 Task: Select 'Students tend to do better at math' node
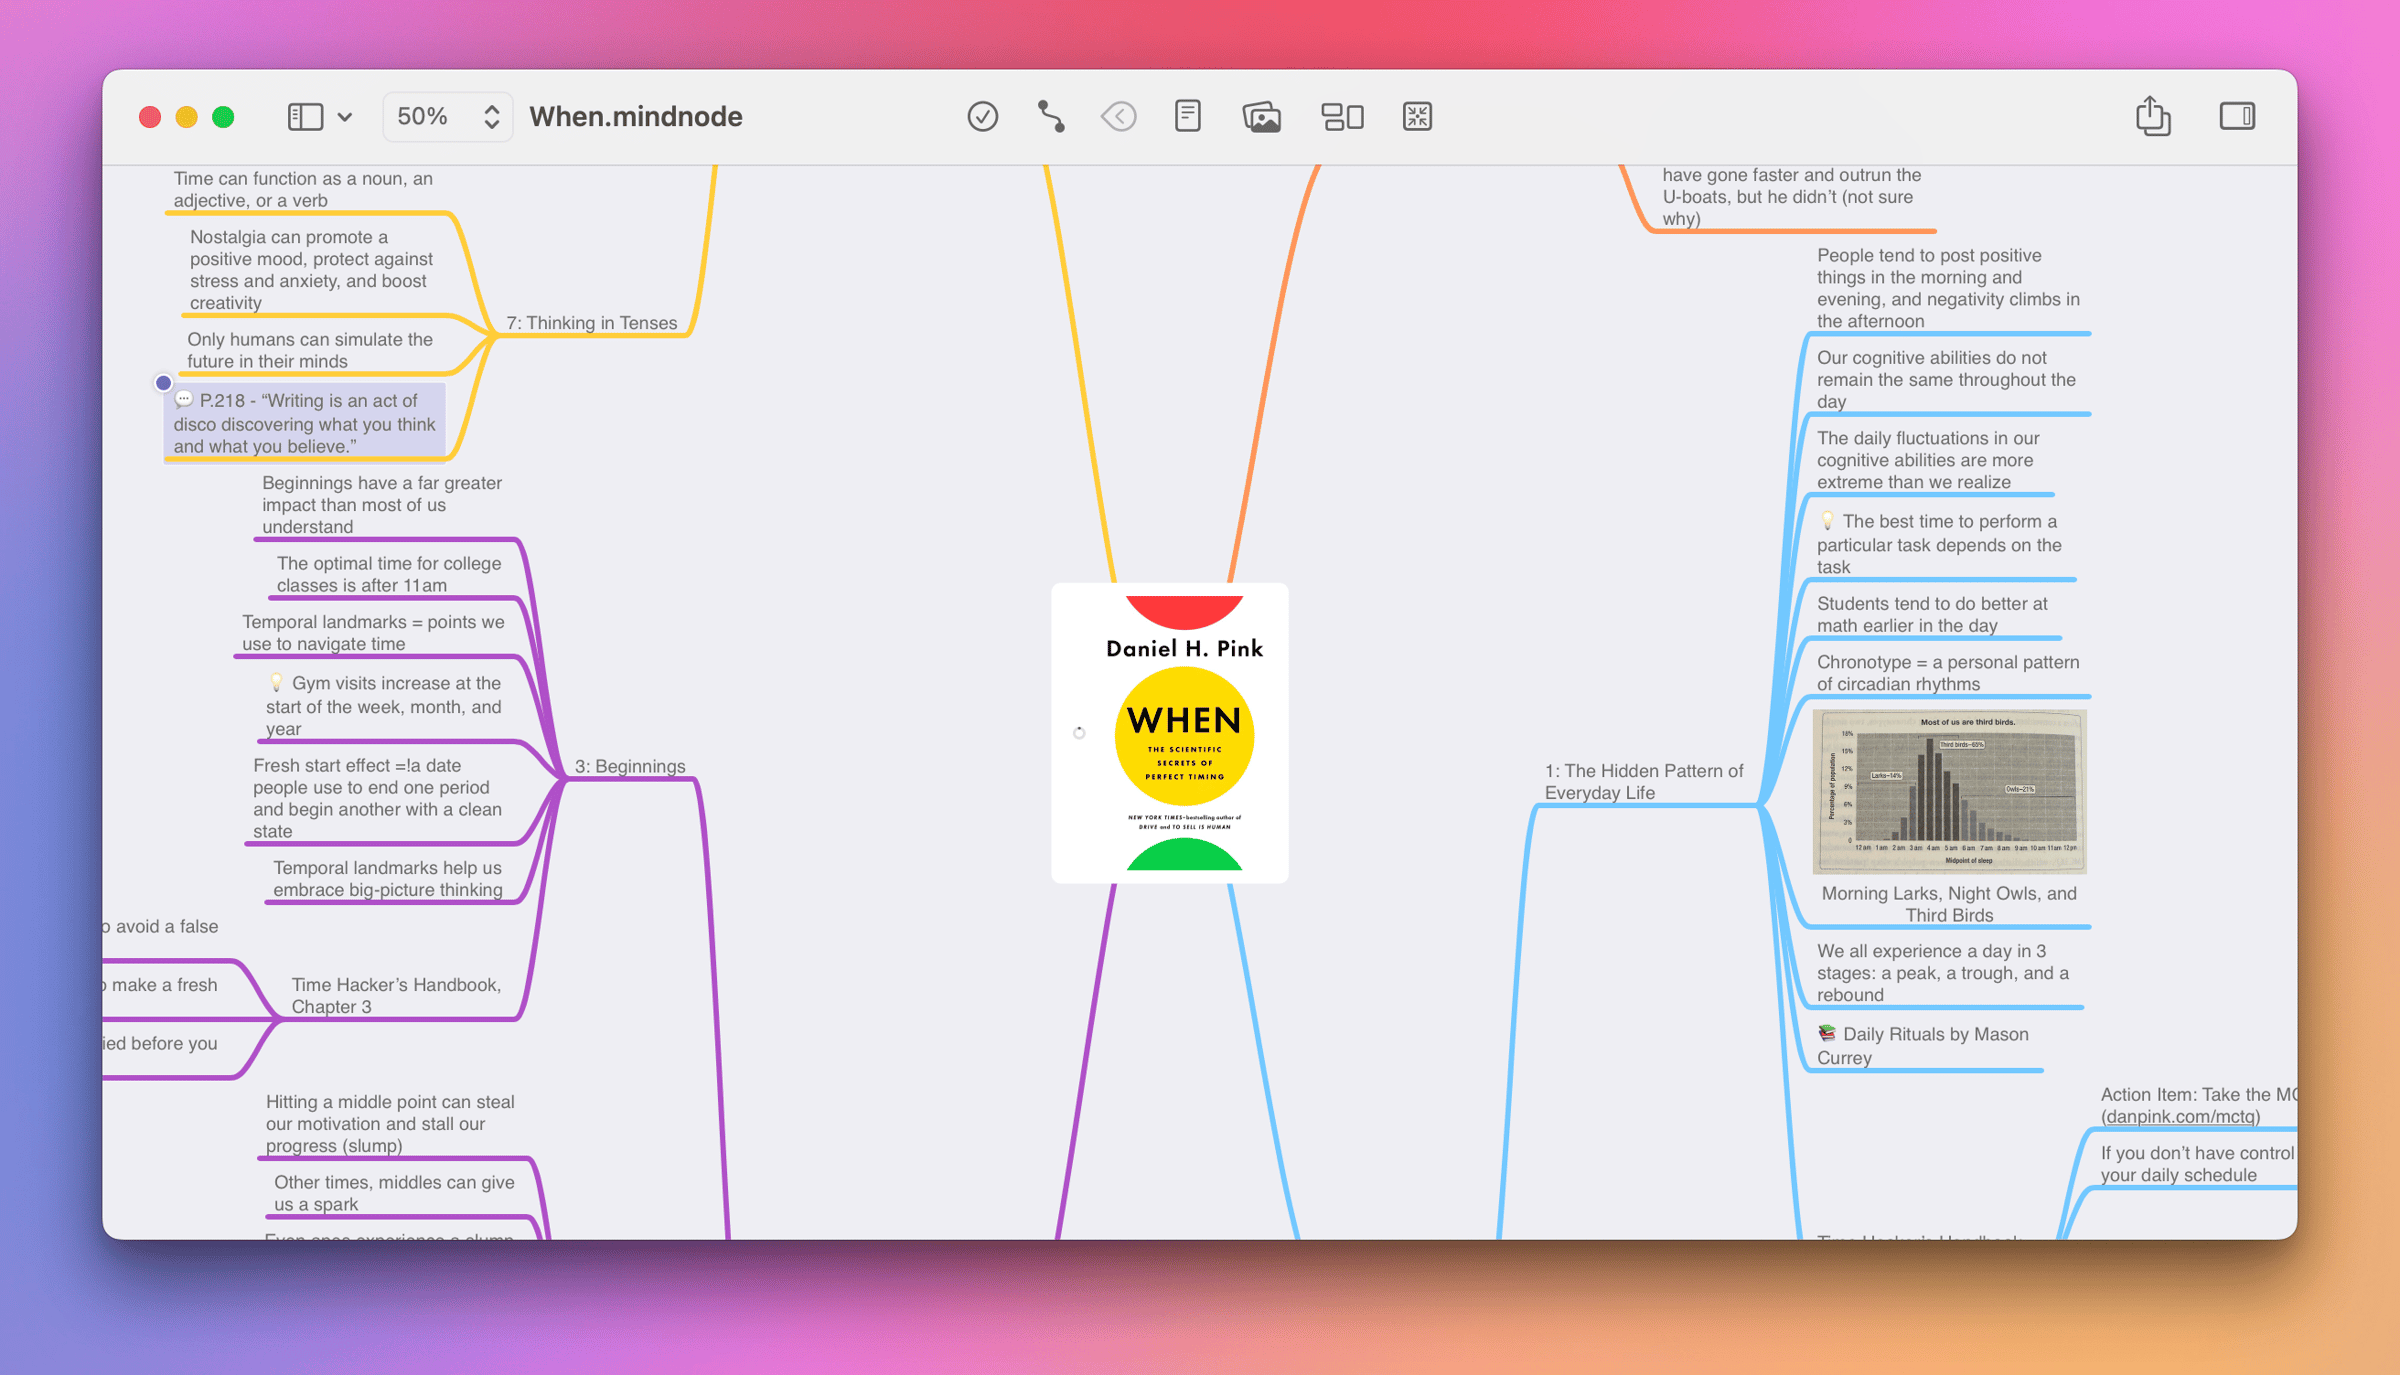coord(1932,614)
